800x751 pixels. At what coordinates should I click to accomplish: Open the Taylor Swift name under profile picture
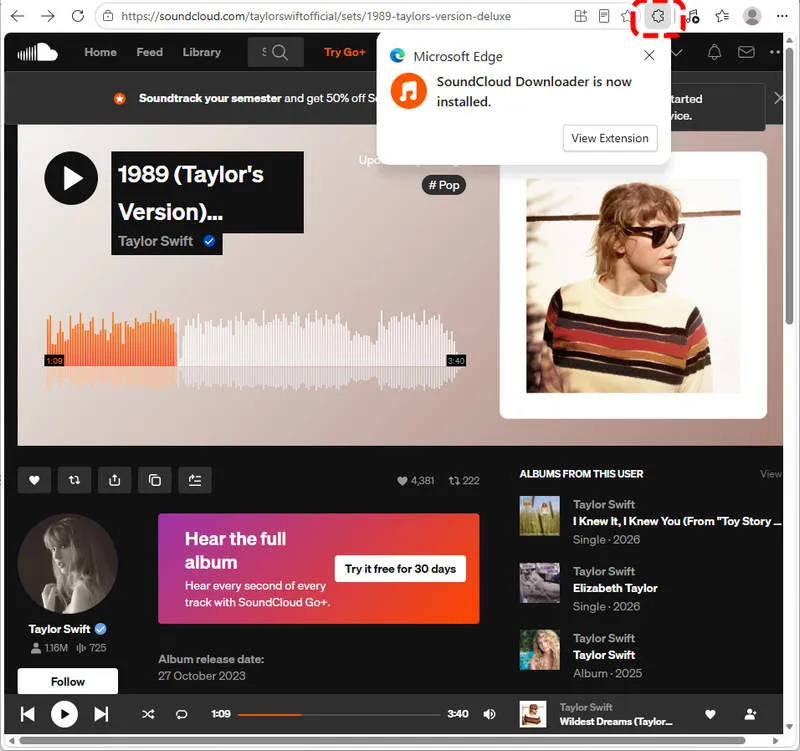click(60, 629)
